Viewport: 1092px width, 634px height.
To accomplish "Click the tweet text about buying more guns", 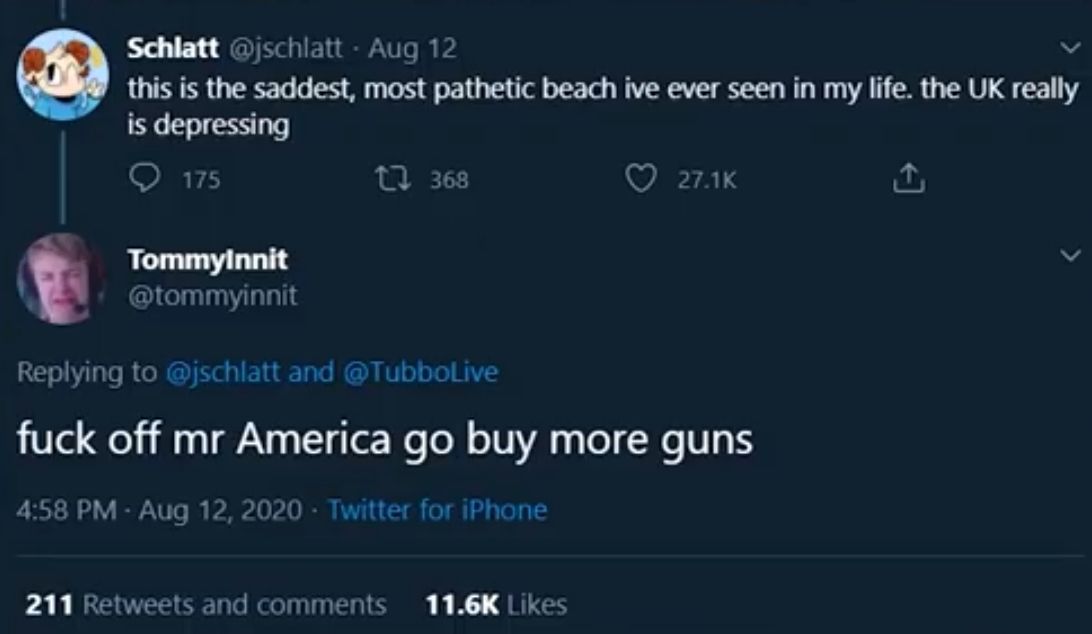I will [x=384, y=440].
